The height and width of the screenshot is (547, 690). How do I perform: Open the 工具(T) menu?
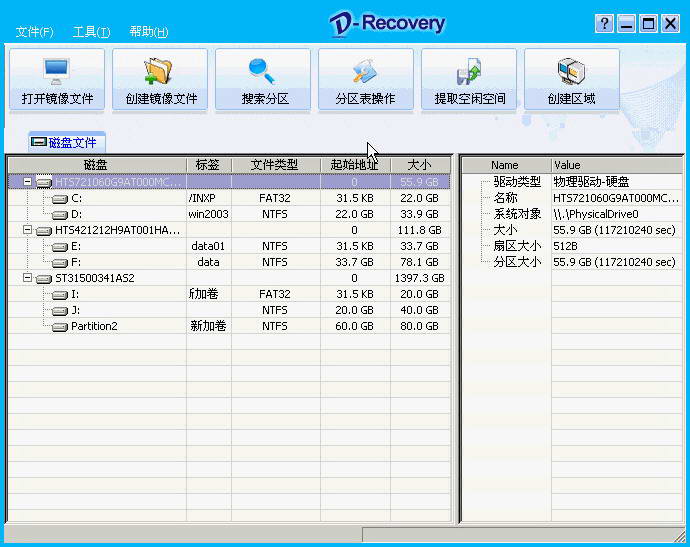pyautogui.click(x=92, y=32)
